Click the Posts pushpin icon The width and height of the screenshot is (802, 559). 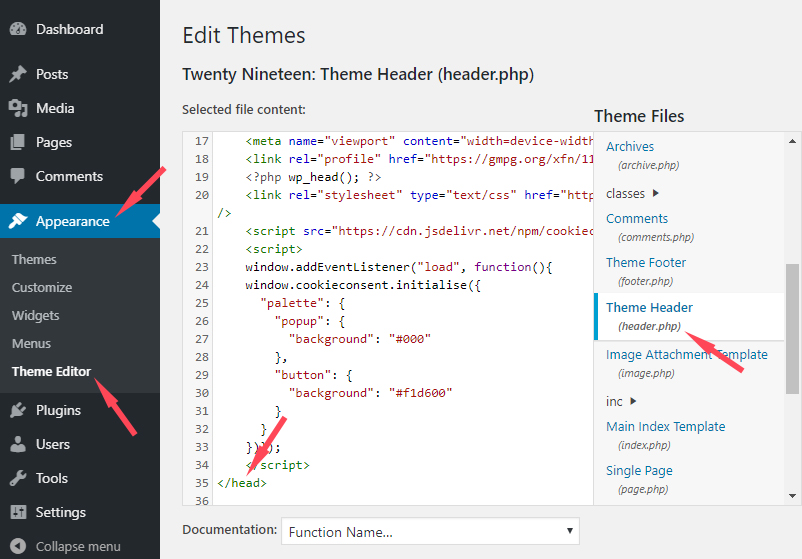pos(18,74)
